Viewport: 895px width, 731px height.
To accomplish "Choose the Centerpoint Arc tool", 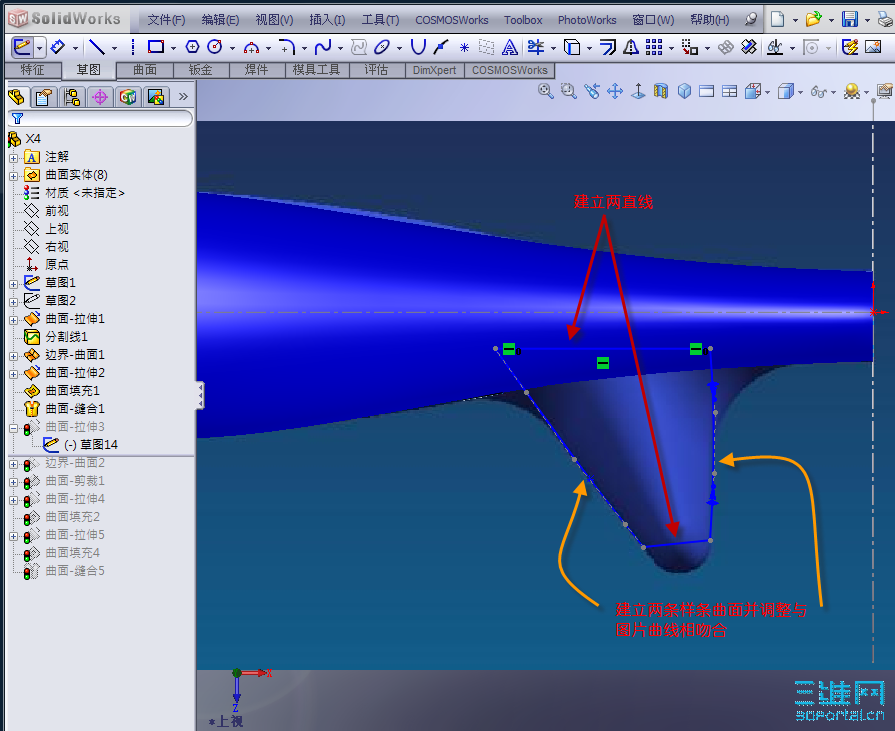I will point(251,47).
